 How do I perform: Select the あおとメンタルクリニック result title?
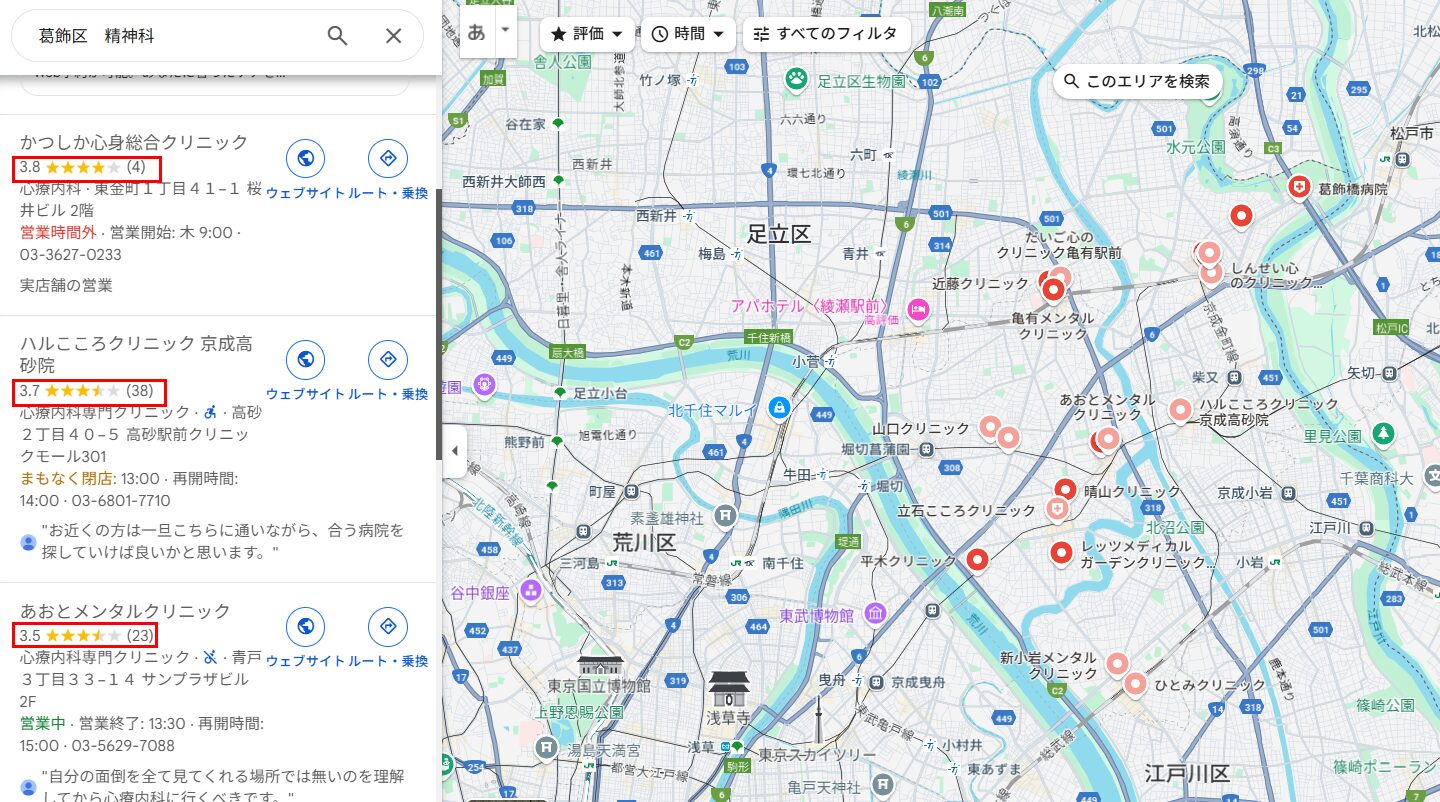click(125, 611)
